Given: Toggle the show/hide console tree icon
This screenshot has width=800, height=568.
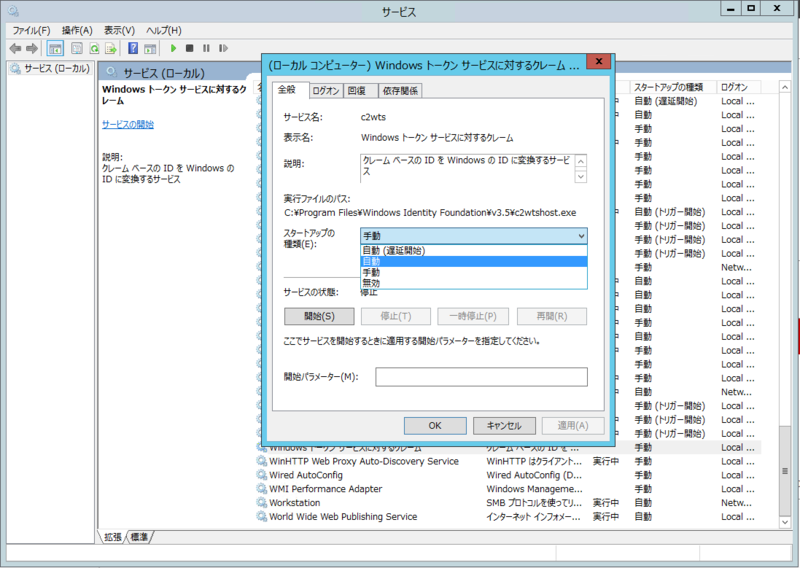Looking at the screenshot, I should (x=56, y=48).
